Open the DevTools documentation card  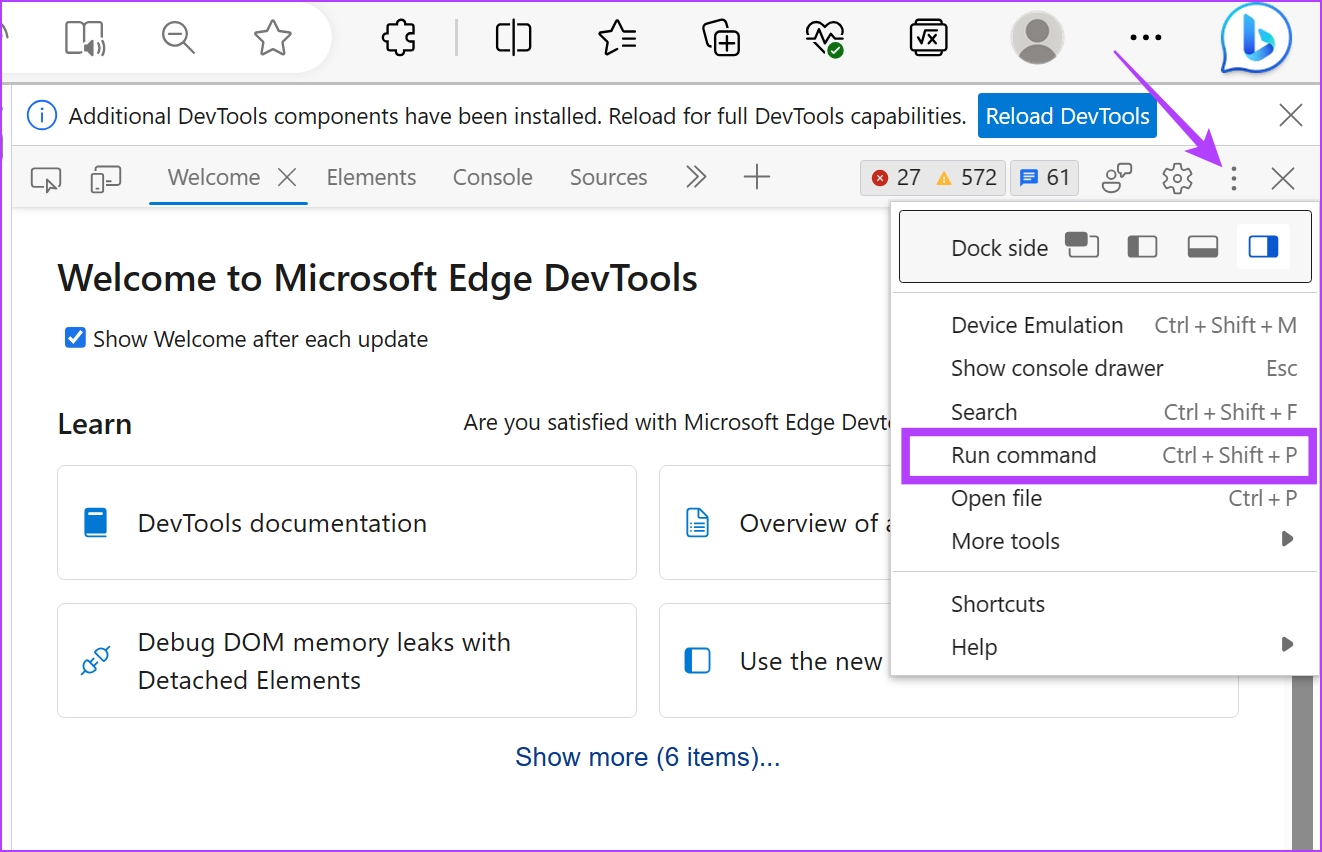click(347, 522)
